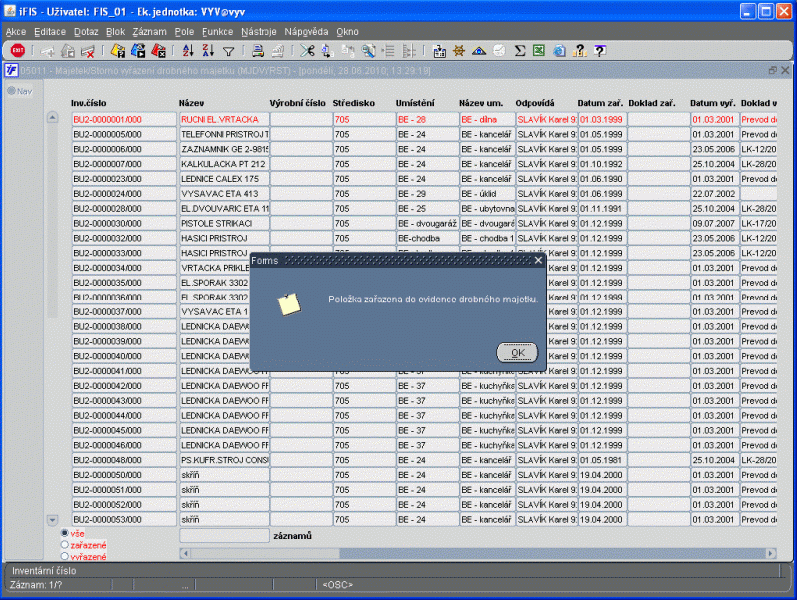This screenshot has width=797, height=600.
Task: Close the Forms dialog with X
Action: [538, 260]
